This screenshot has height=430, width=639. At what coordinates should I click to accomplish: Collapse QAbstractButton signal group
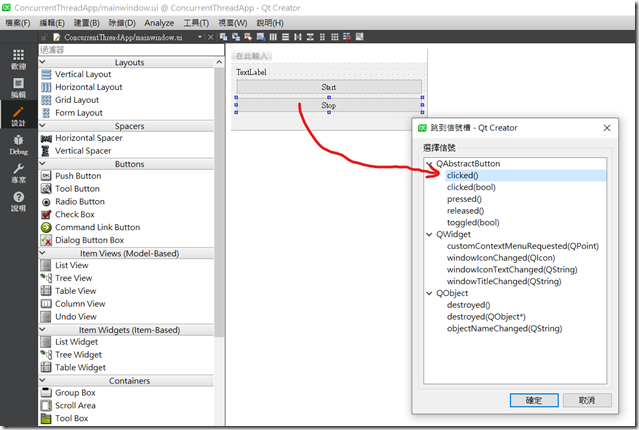point(430,164)
